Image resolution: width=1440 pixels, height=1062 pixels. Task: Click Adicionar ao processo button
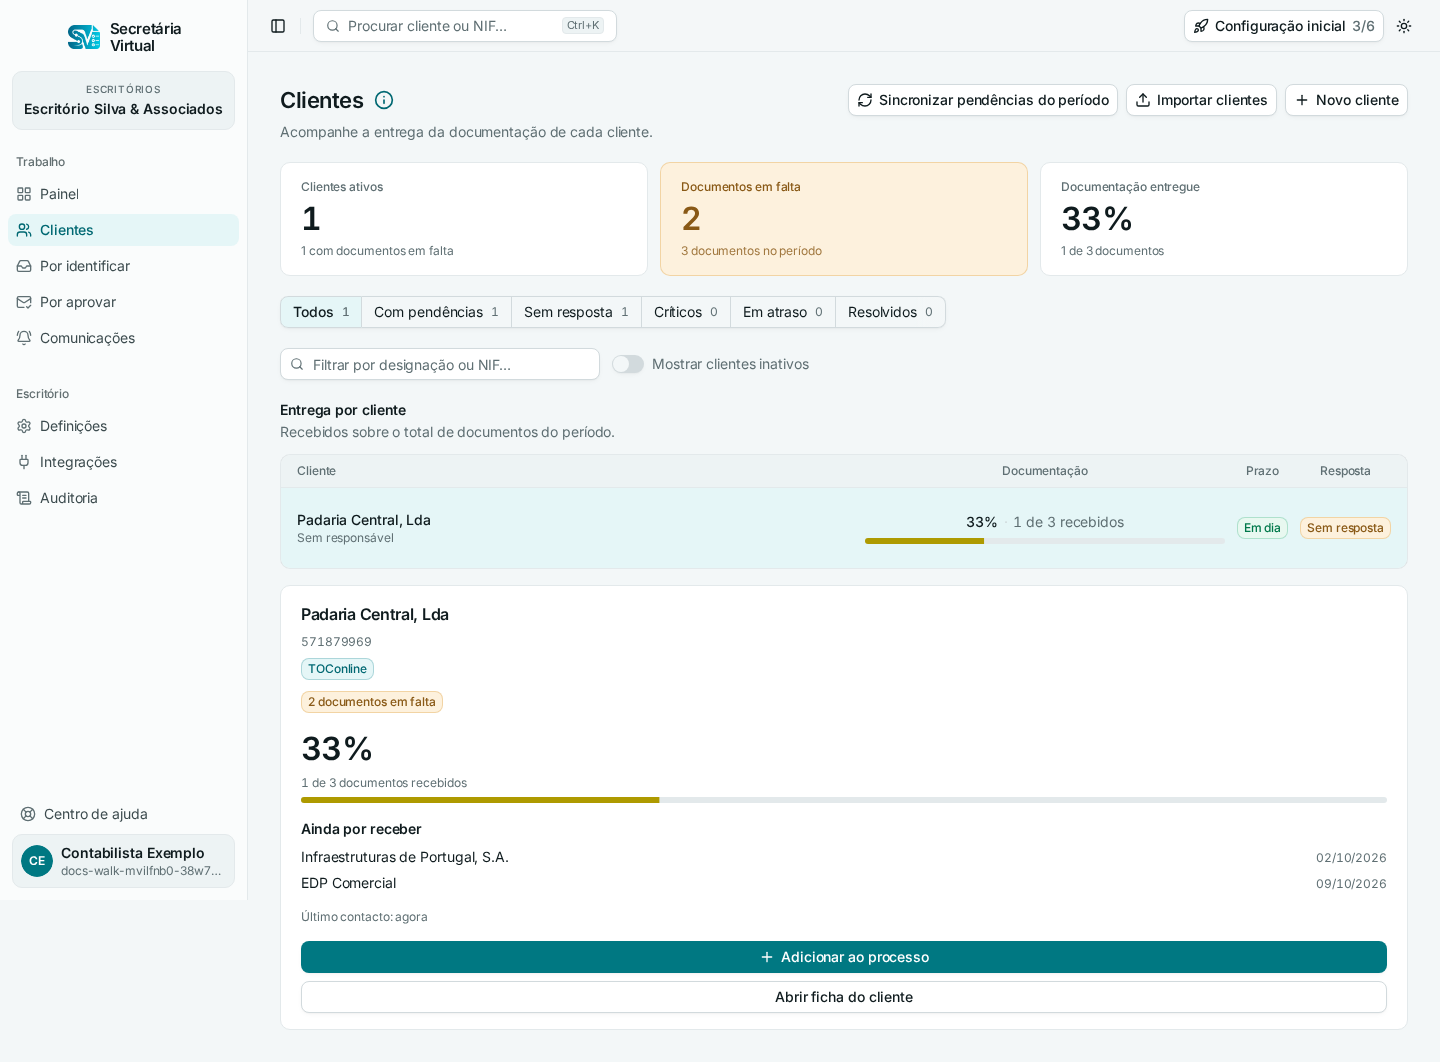click(844, 957)
